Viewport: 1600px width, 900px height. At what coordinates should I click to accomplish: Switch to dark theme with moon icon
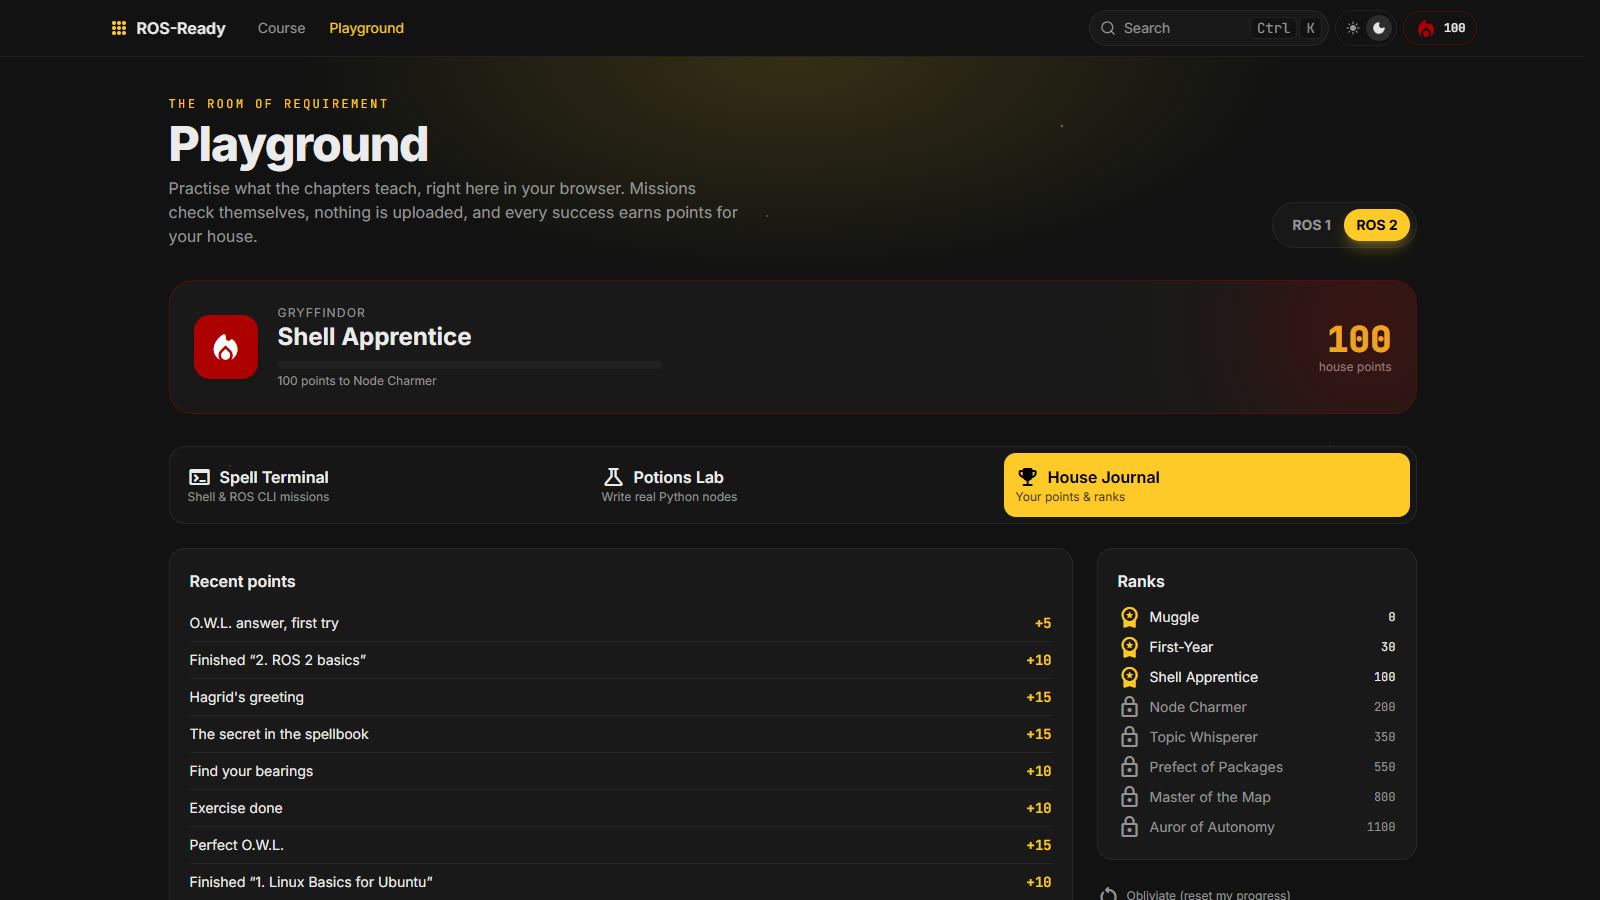point(1379,28)
